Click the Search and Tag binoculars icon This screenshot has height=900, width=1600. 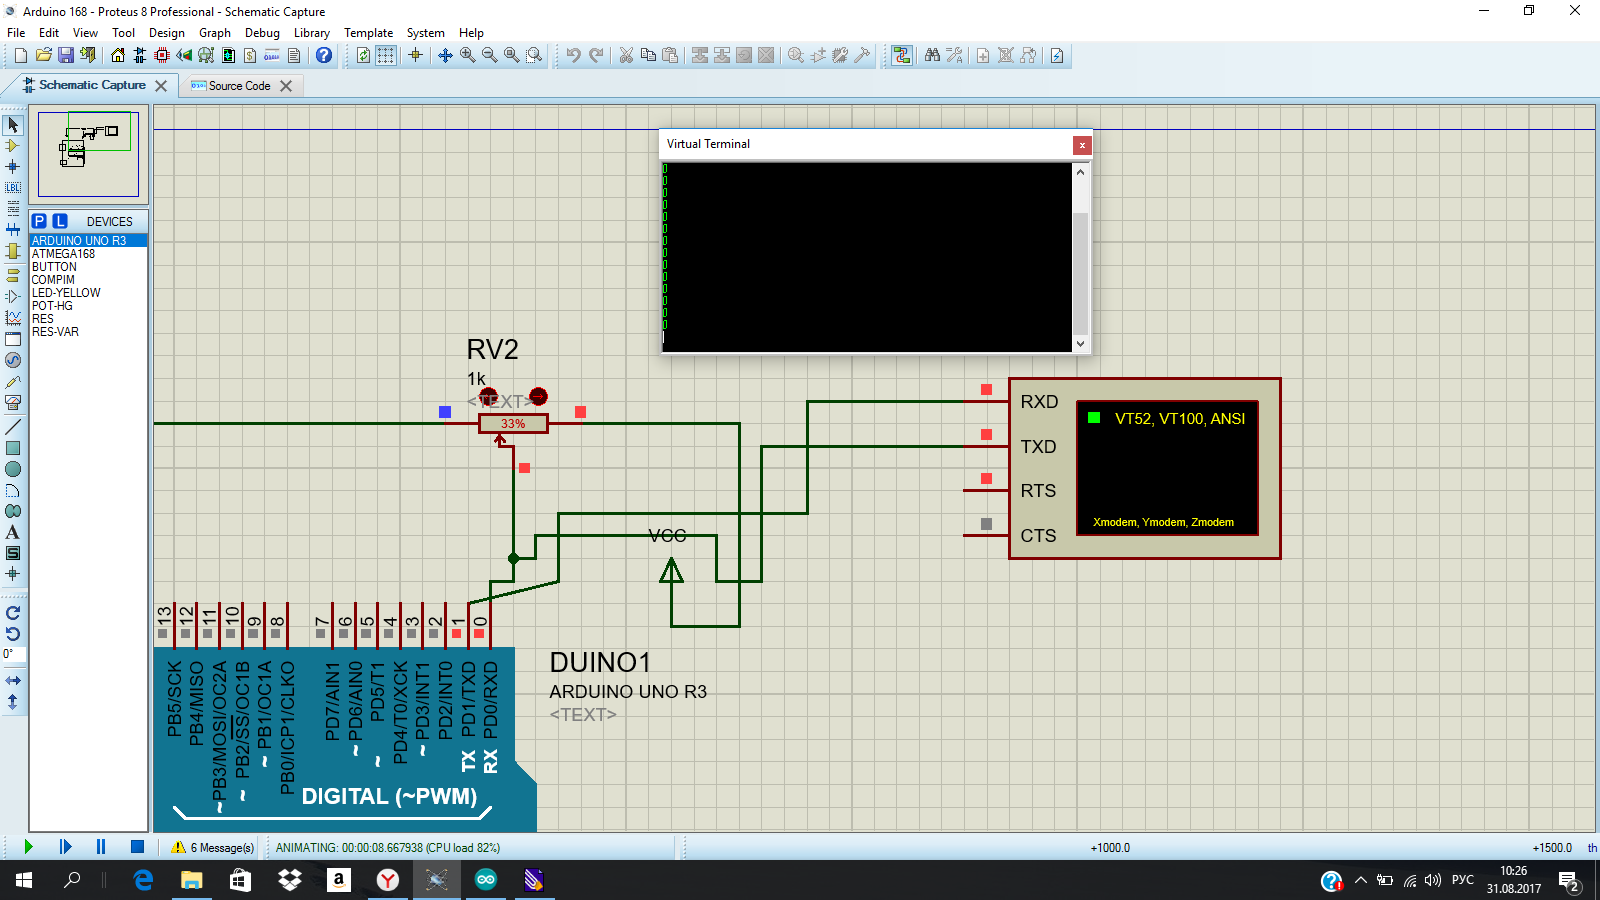[x=932, y=55]
